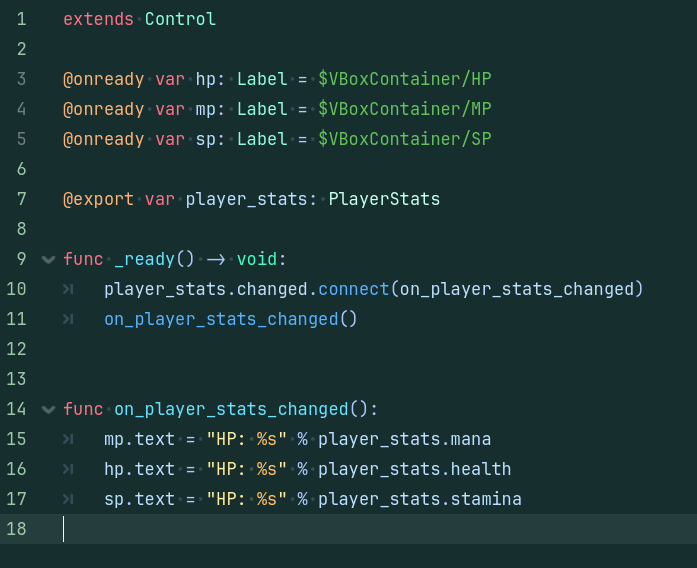Screen dimensions: 697x568
Task: Place the cursor on player_stats.mana text
Action: (x=405, y=439)
